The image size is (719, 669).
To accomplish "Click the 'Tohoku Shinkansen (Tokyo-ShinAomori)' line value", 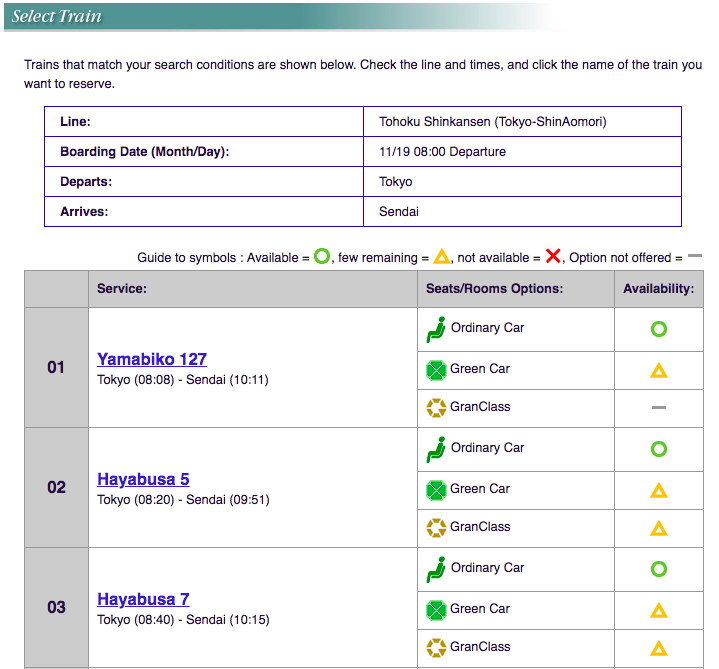I will pos(492,122).
